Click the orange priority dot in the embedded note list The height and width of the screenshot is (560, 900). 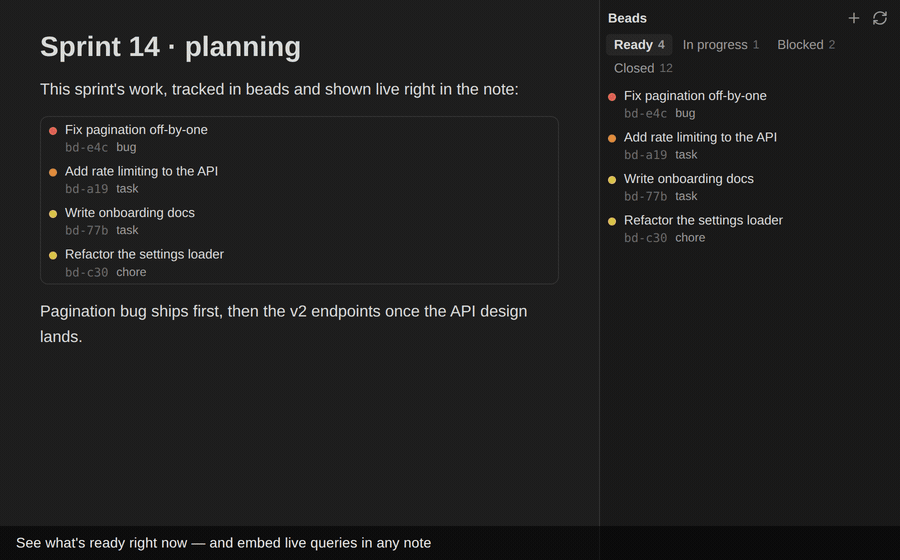click(53, 172)
